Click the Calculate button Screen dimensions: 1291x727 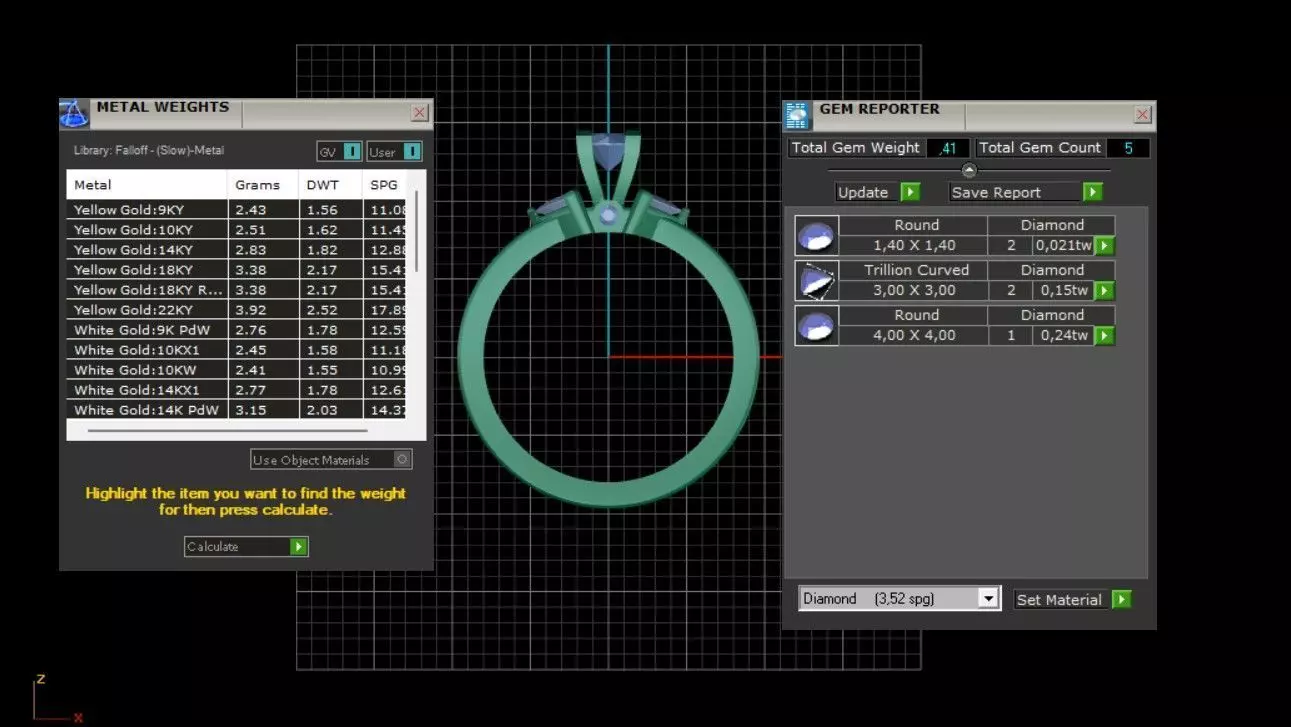click(x=246, y=547)
